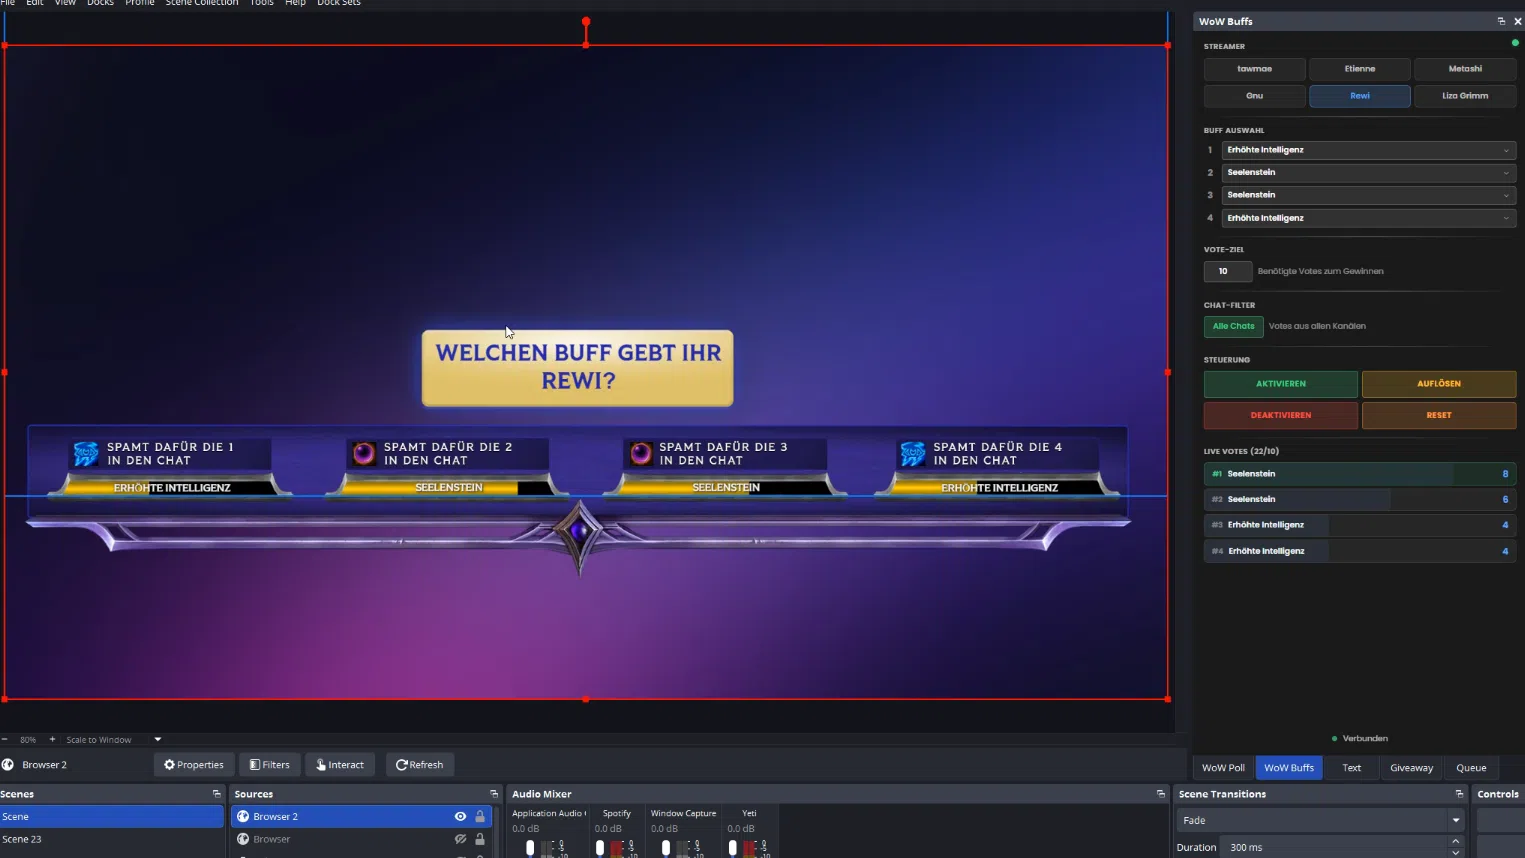Float the WoW Buffs dock panel

[1500, 21]
